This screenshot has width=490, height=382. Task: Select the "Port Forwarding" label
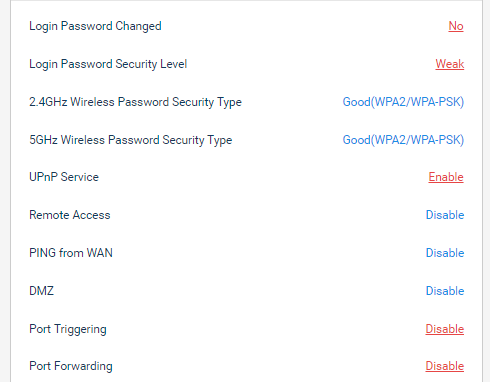click(71, 366)
